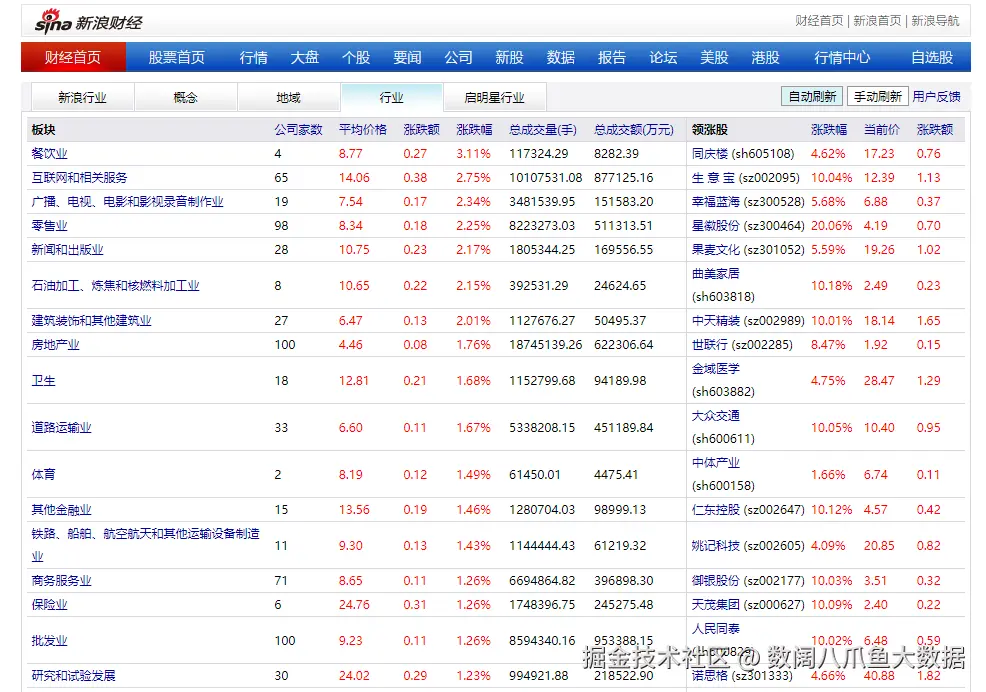This screenshot has width=986, height=692.
Task: Open the 用户反馈 link
Action: click(x=936, y=96)
